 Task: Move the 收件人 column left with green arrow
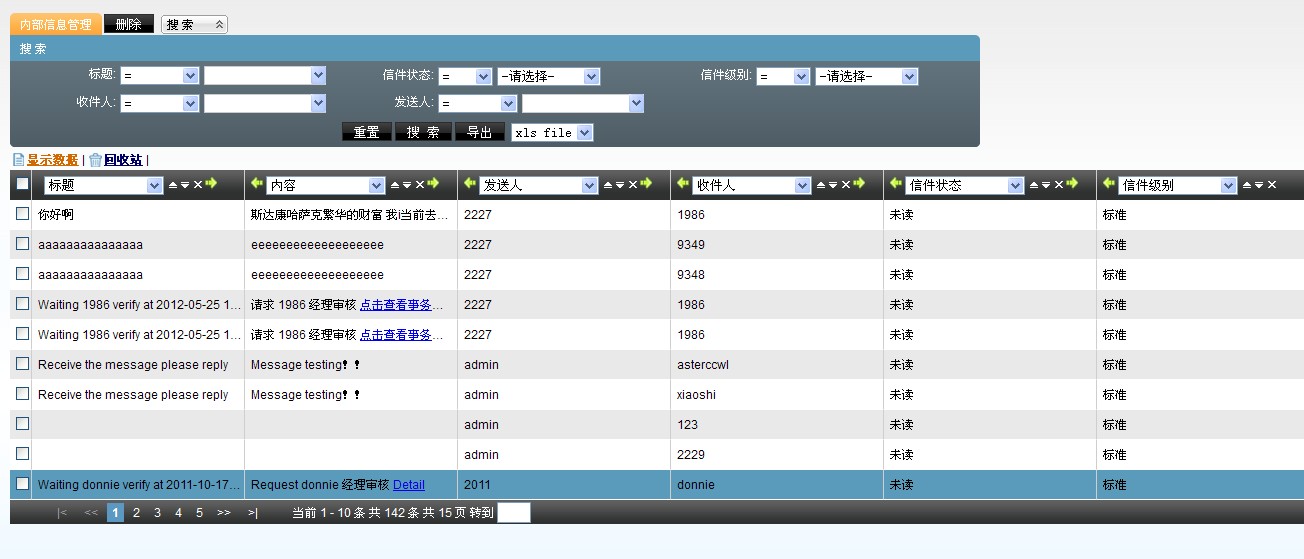pyautogui.click(x=683, y=184)
